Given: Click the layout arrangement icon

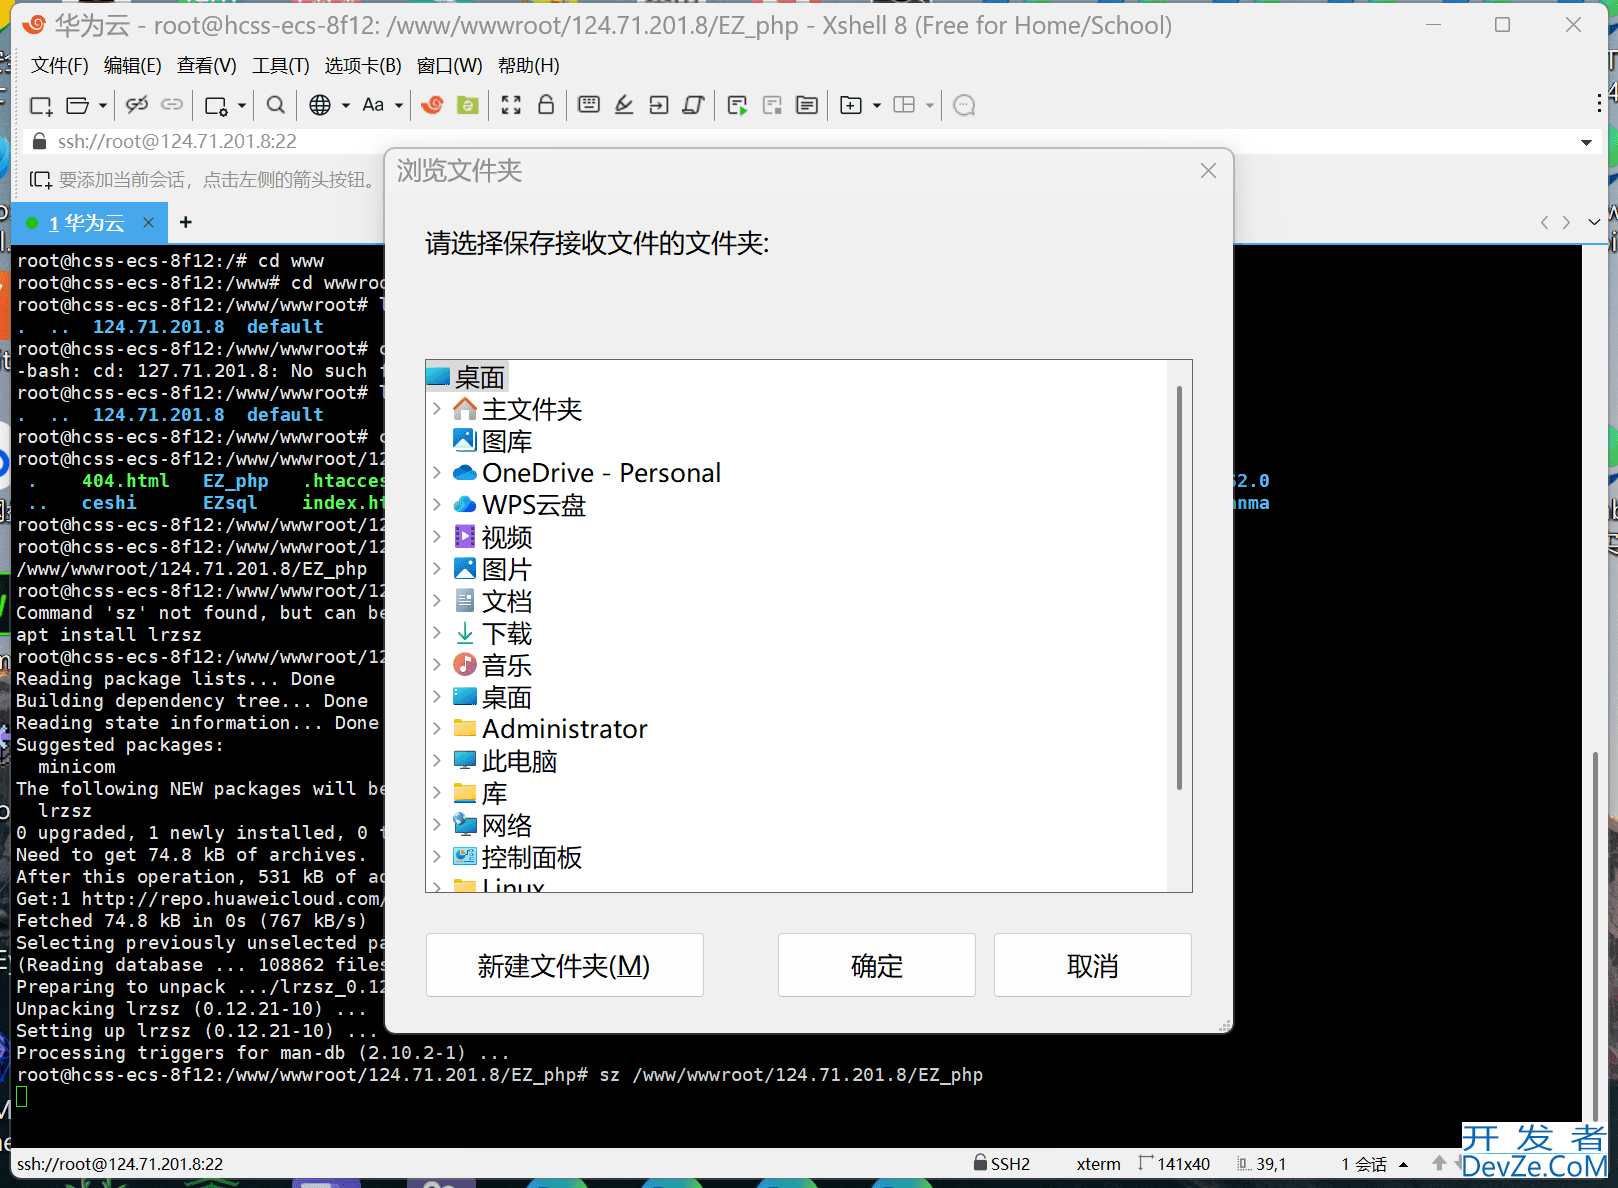Looking at the screenshot, I should pyautogui.click(x=904, y=104).
